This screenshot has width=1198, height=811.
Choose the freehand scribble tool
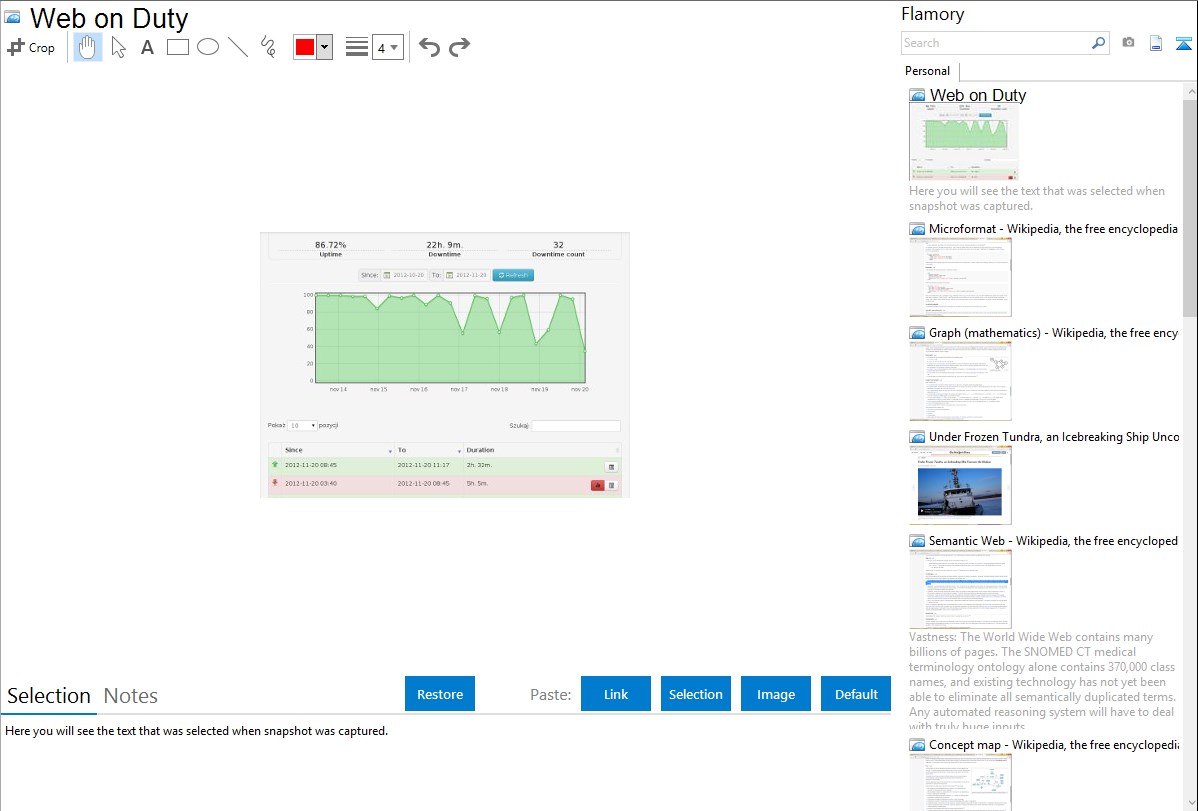coord(268,47)
